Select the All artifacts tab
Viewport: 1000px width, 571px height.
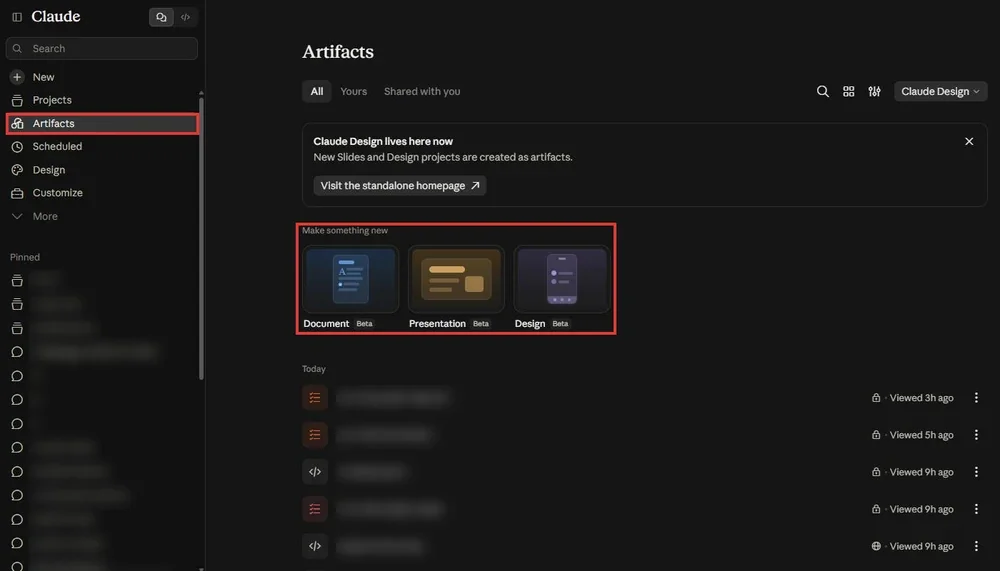click(x=317, y=91)
